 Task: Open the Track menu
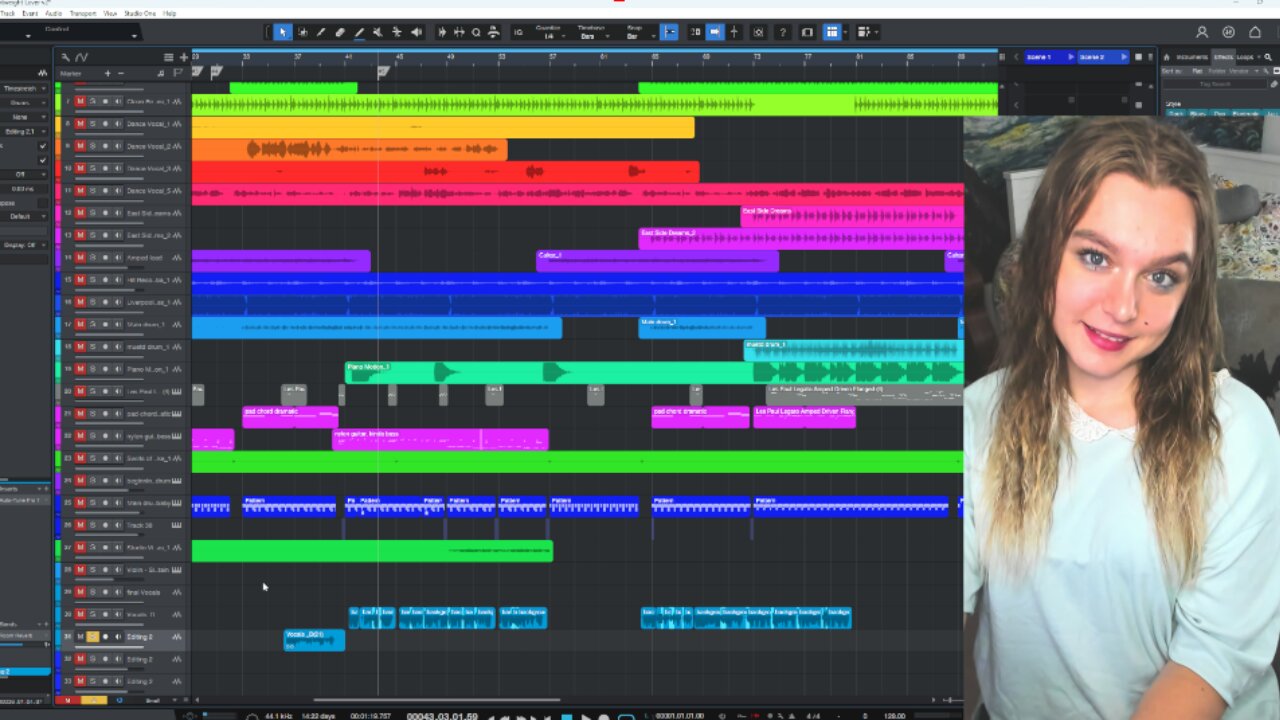click(x=7, y=13)
